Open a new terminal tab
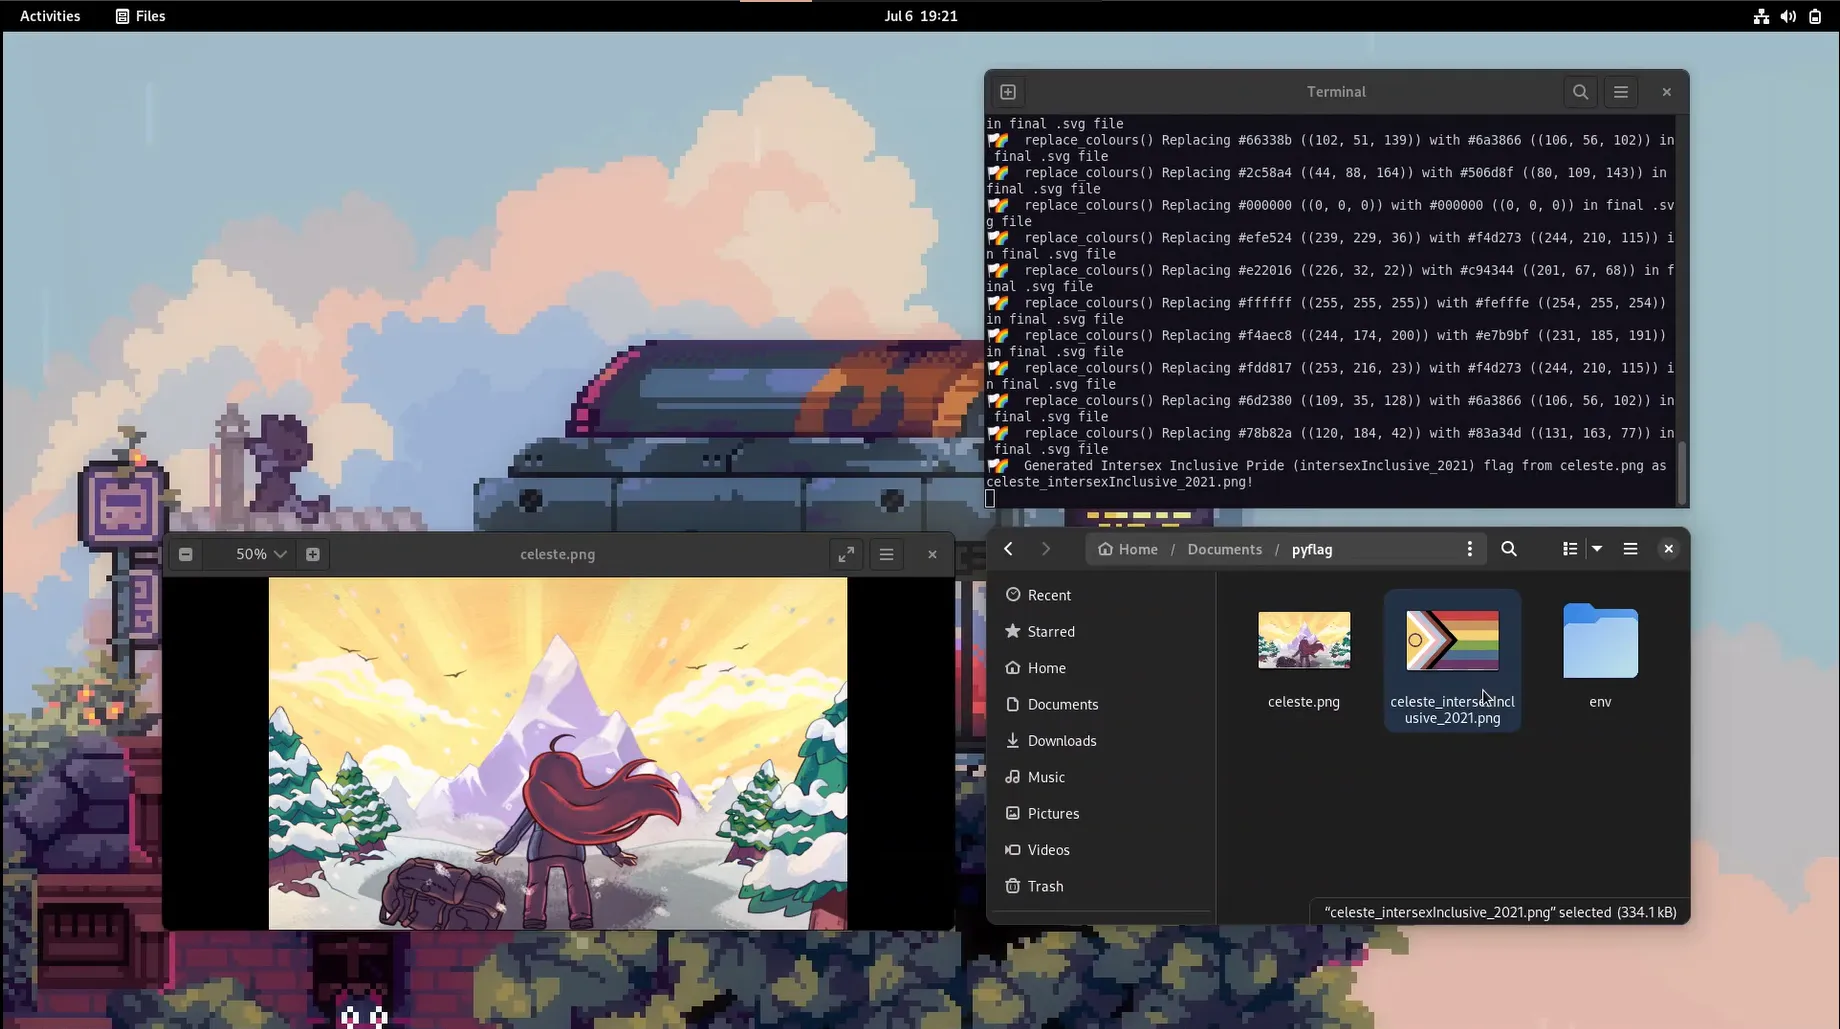This screenshot has width=1840, height=1029. (1008, 92)
